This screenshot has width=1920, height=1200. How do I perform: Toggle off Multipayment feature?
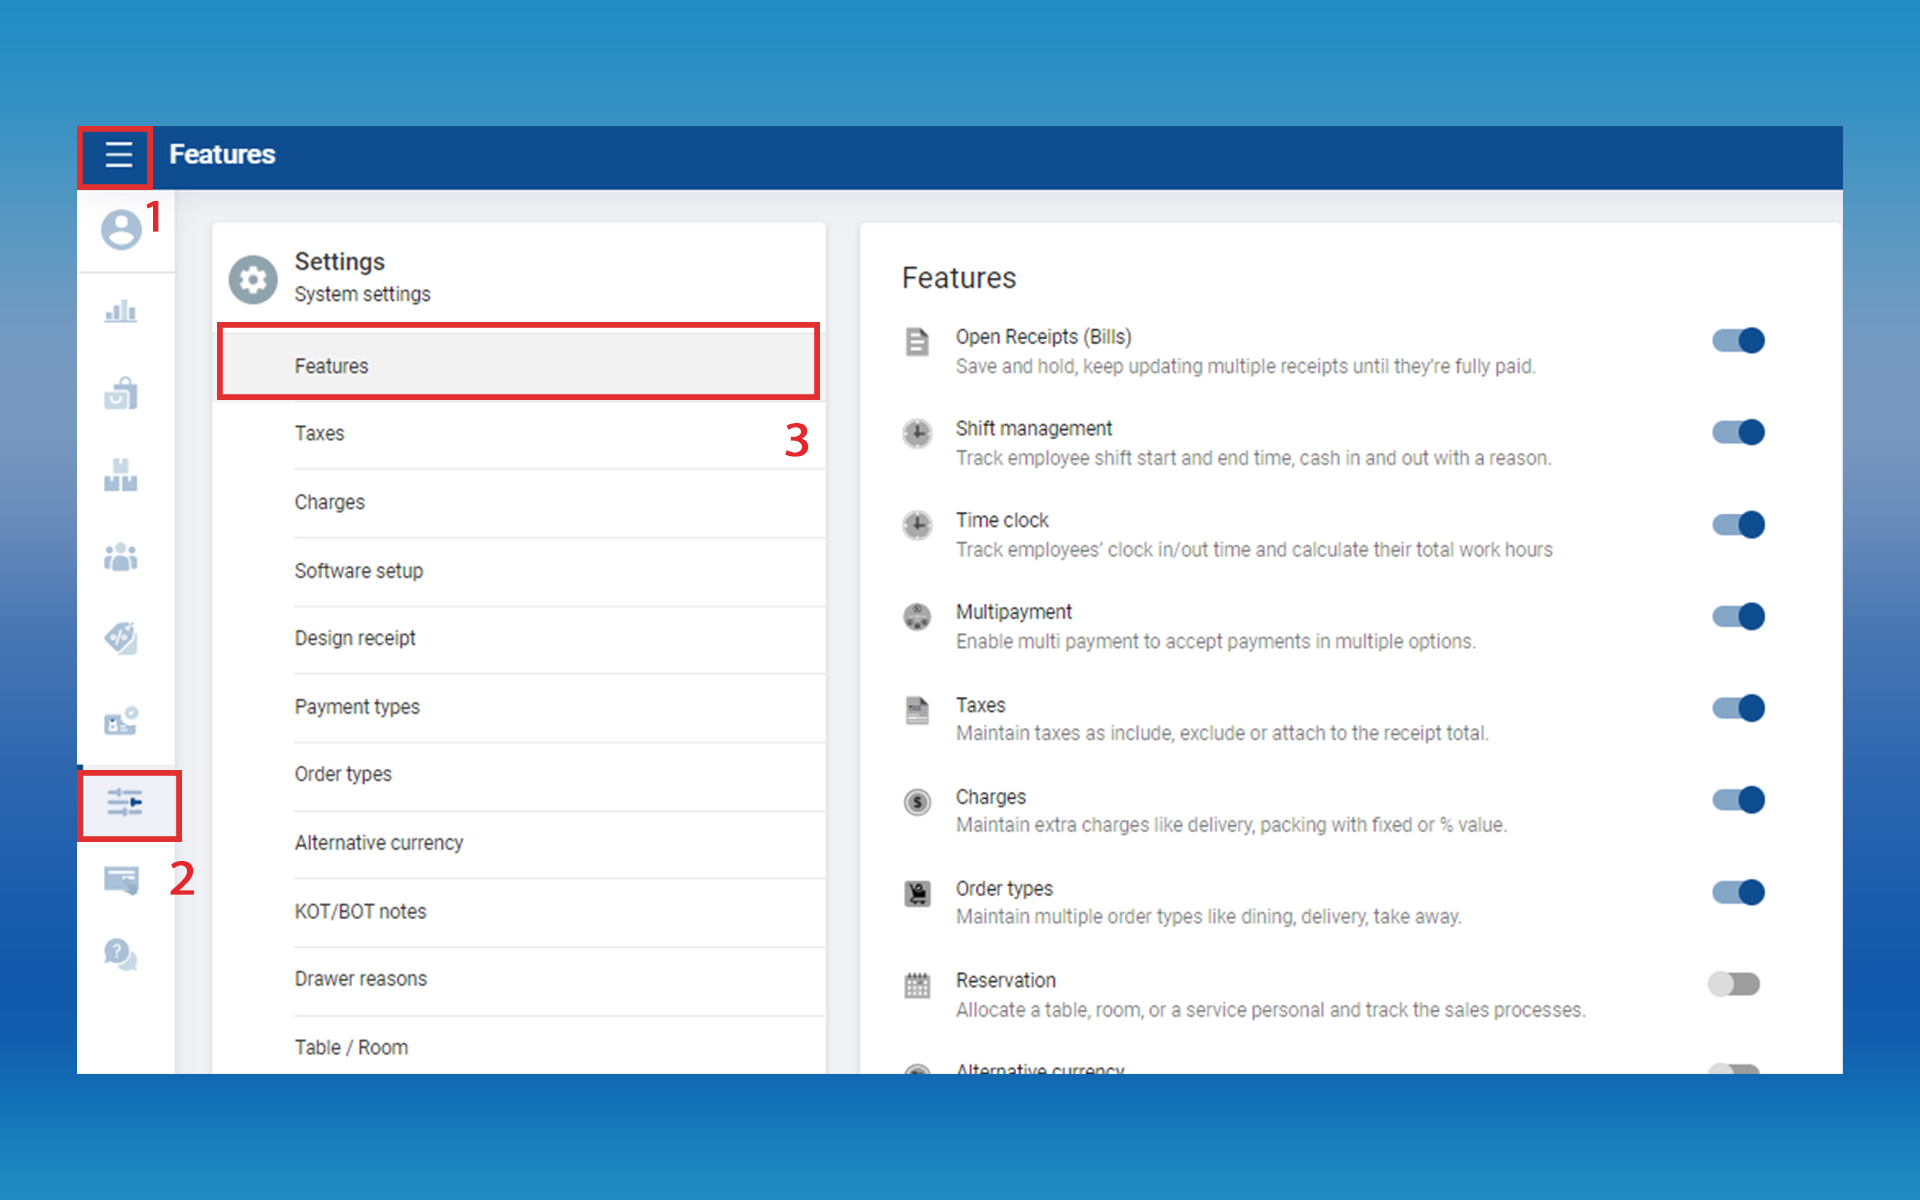(x=1738, y=616)
